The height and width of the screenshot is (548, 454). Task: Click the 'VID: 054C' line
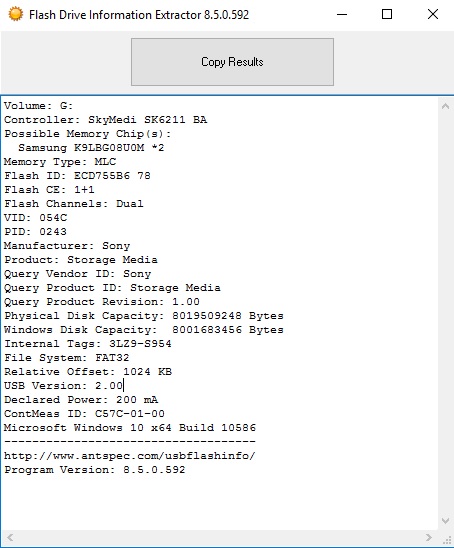pyautogui.click(x=35, y=218)
